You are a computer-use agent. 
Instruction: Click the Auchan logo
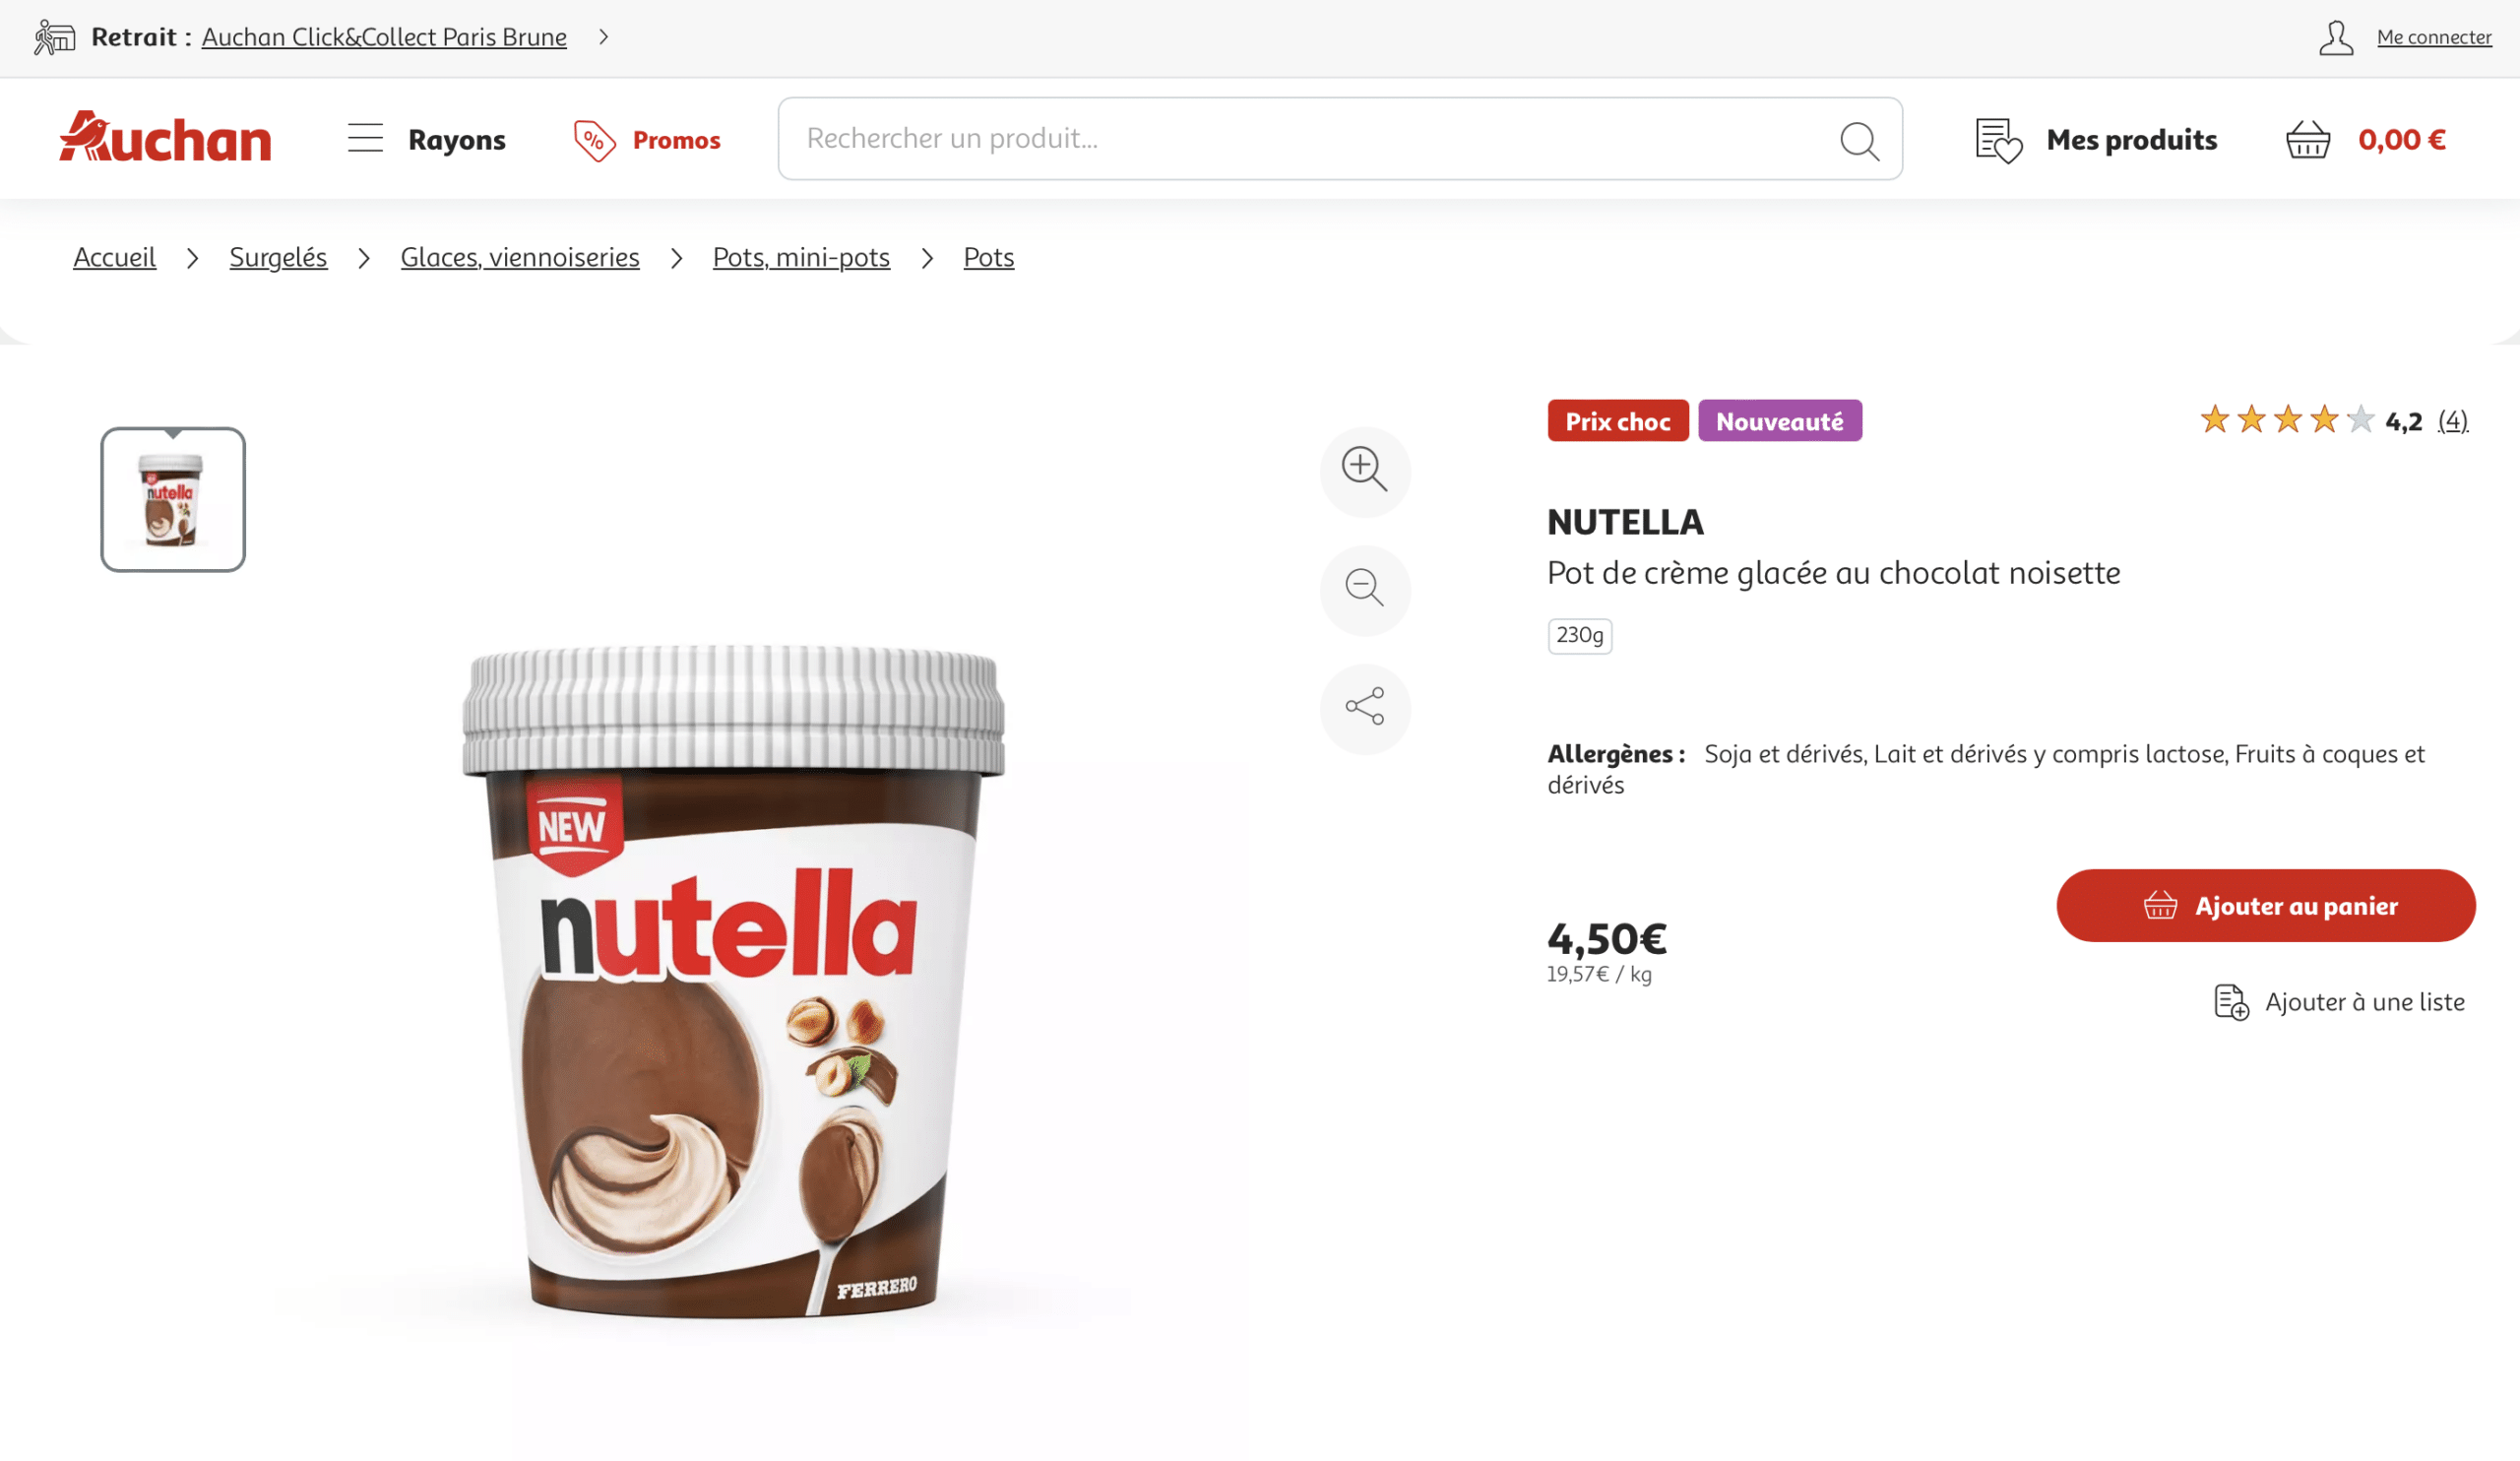tap(165, 137)
